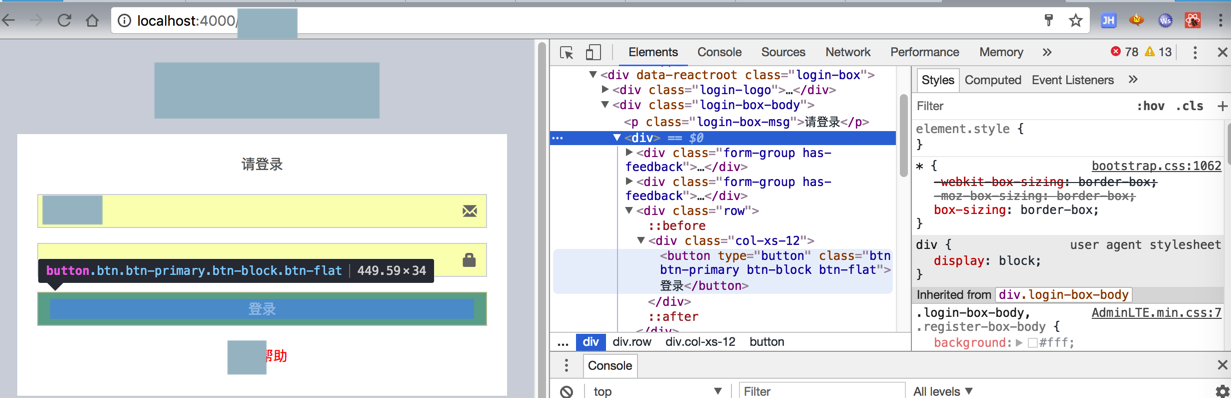Collapse the col-xs-12 div node
1231x398 pixels.
641,241
